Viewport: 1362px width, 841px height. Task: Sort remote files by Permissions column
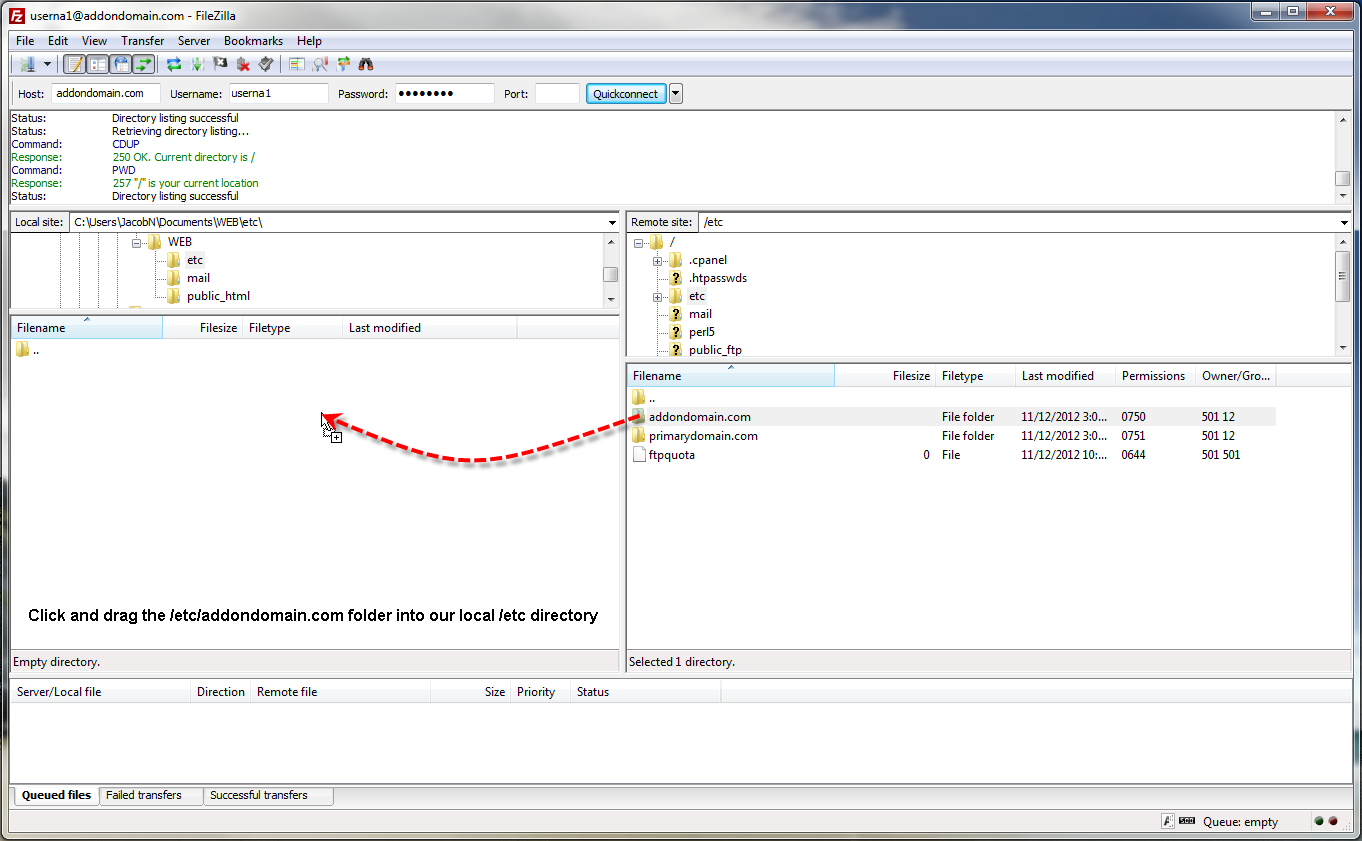pyautogui.click(x=1153, y=376)
